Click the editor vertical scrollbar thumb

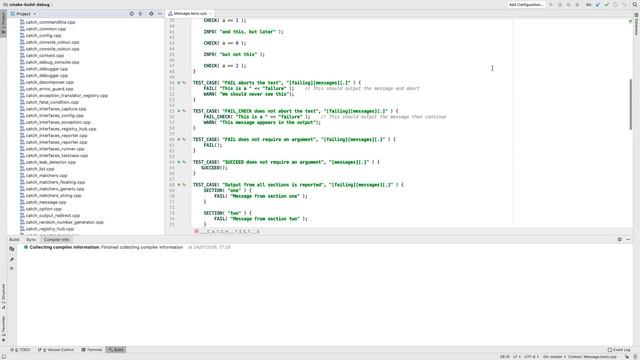pos(631,104)
